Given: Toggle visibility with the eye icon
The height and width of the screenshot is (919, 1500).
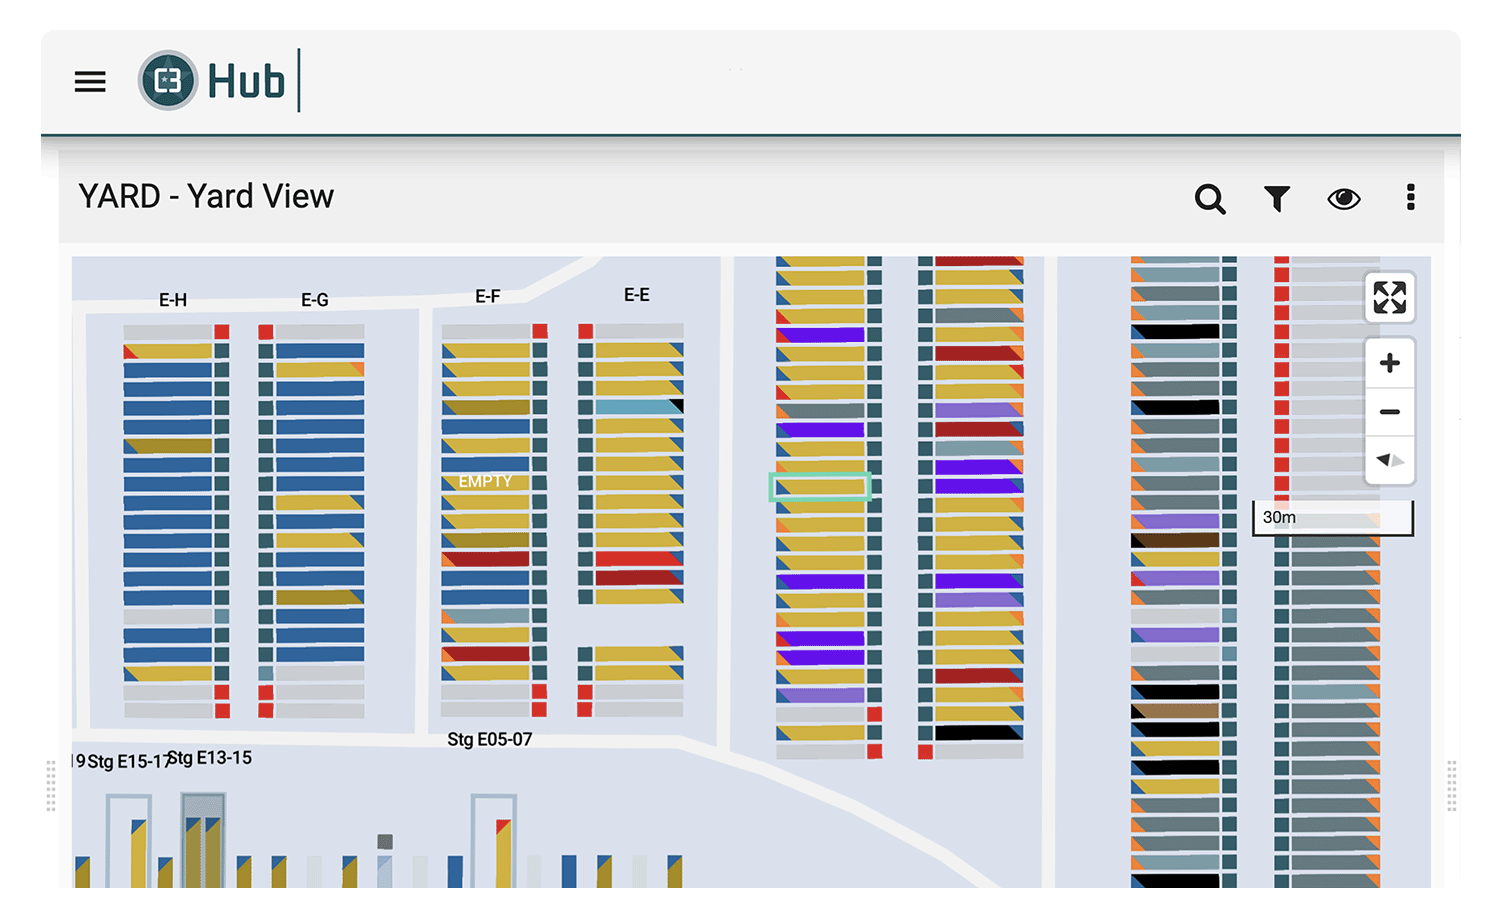Looking at the screenshot, I should tap(1344, 198).
